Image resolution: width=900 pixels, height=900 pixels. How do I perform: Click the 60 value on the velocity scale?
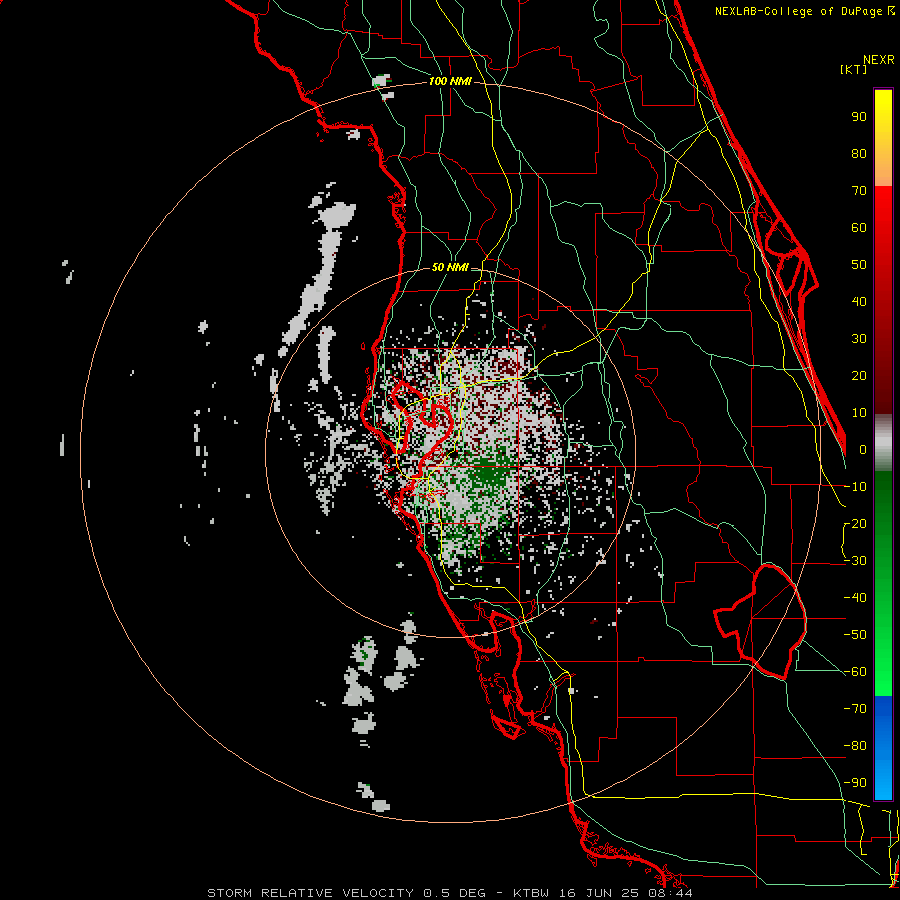tap(859, 228)
